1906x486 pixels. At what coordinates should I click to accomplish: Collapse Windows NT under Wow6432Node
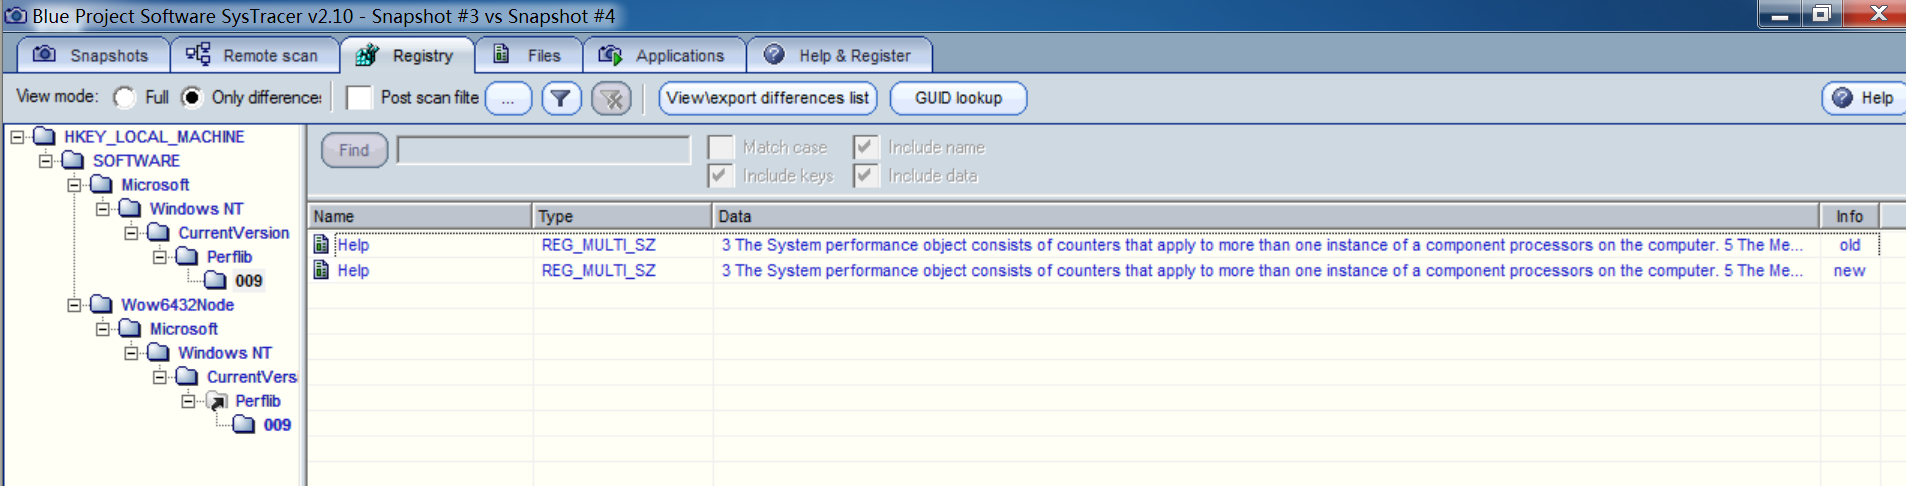click(x=131, y=353)
